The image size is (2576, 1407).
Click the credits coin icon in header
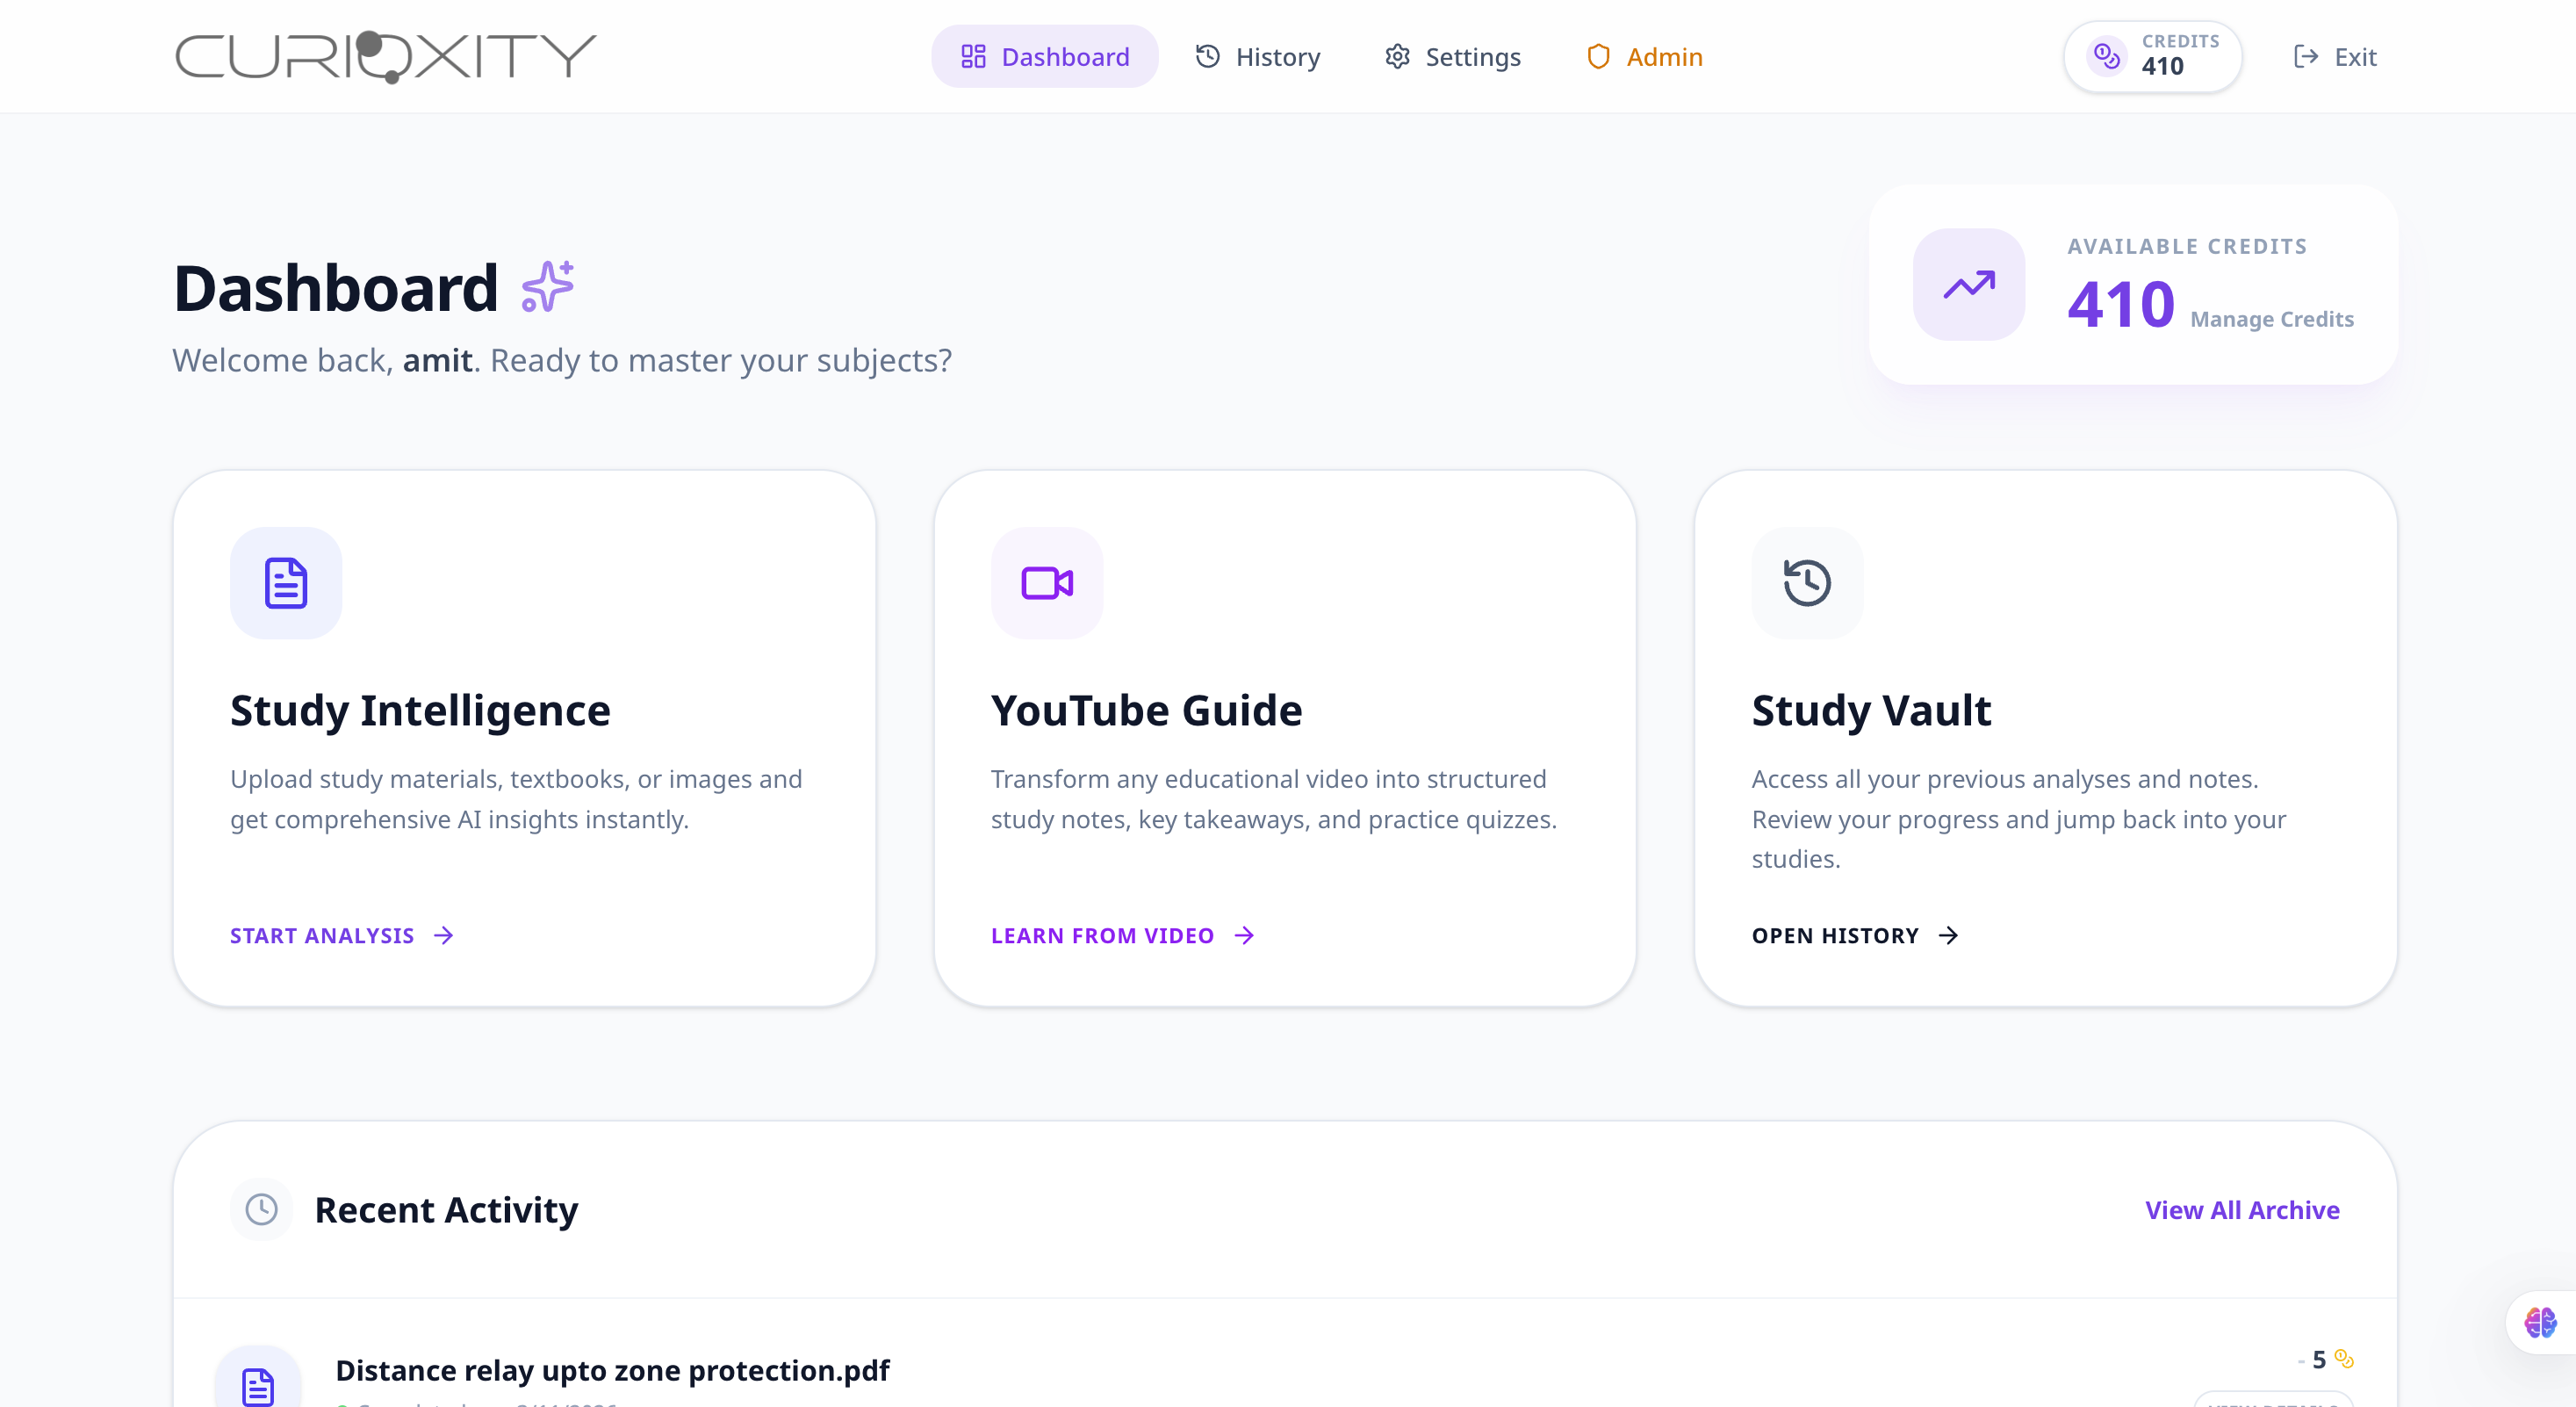point(2106,56)
